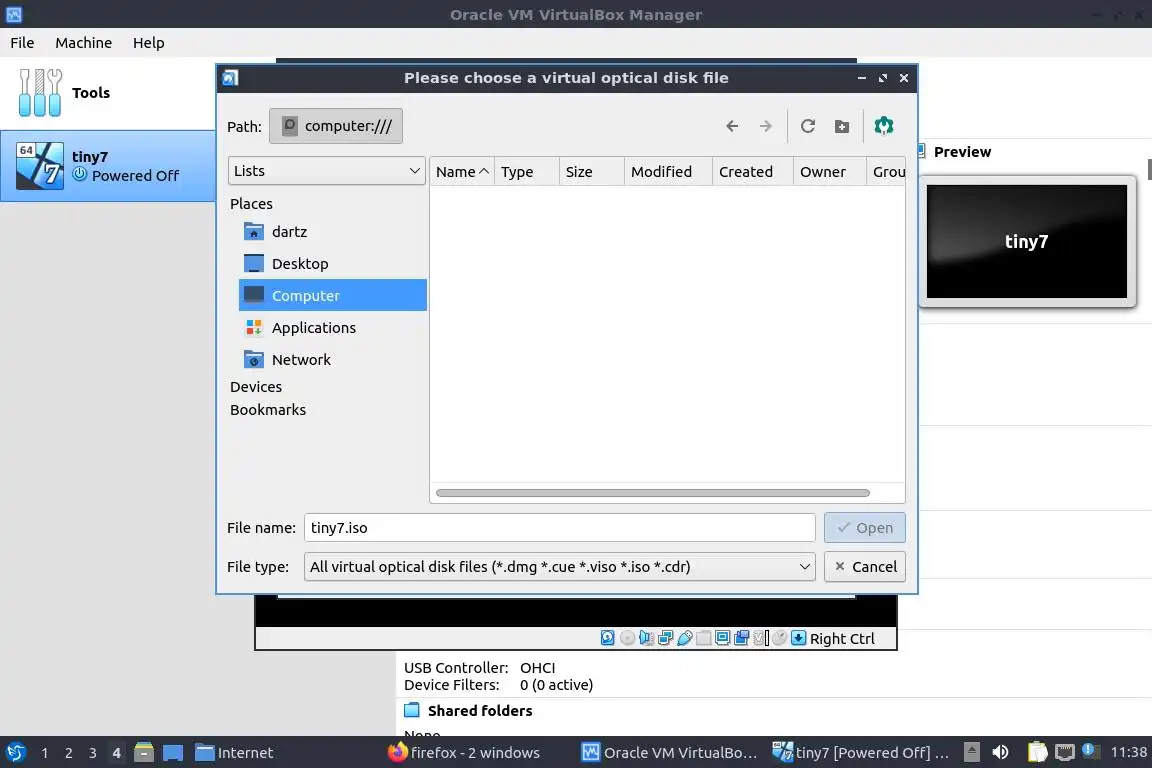Click the file manager drawer taskbar icon
Screen dimensions: 1152x768
tap(144, 752)
